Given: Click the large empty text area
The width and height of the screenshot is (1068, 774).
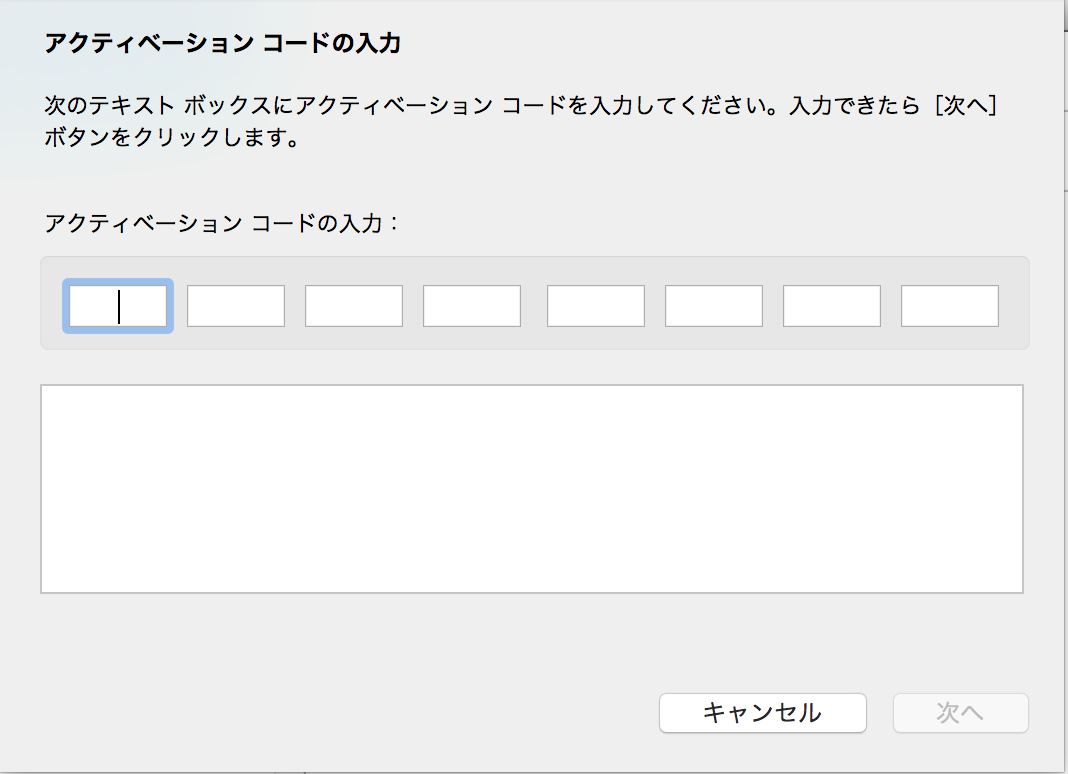Looking at the screenshot, I should 532,488.
